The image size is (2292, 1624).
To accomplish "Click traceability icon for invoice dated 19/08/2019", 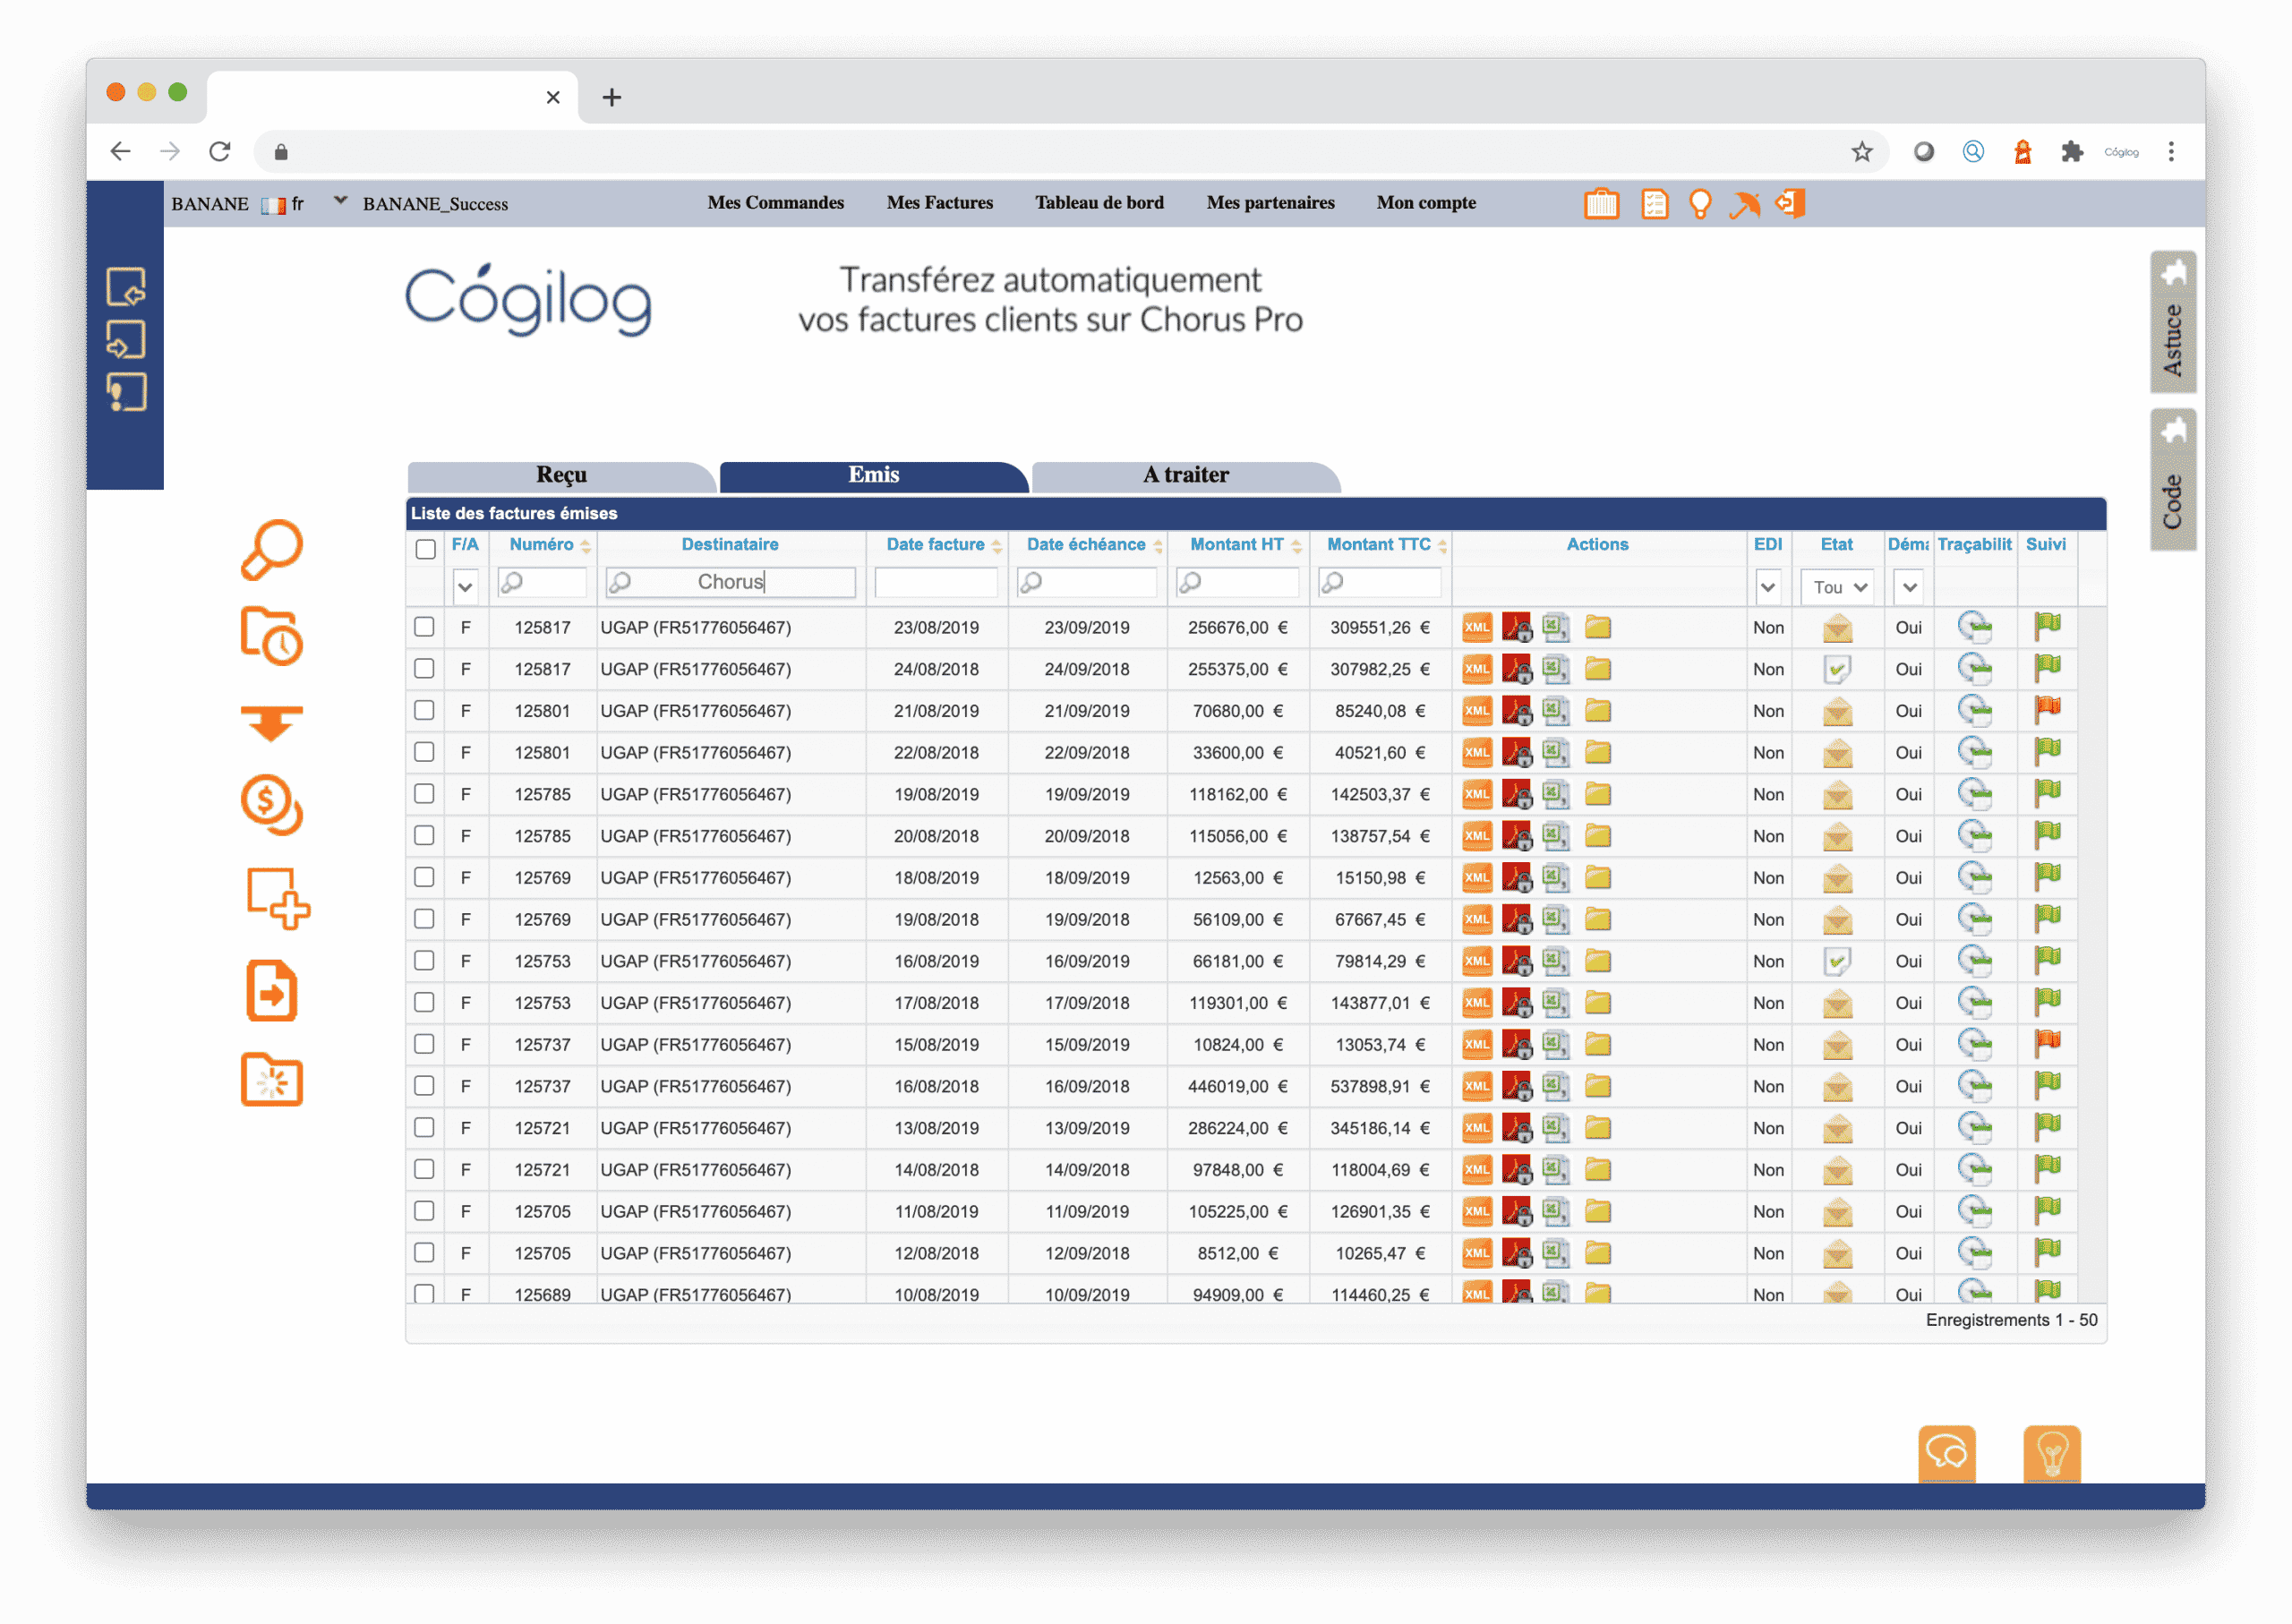I will pos(1974,794).
